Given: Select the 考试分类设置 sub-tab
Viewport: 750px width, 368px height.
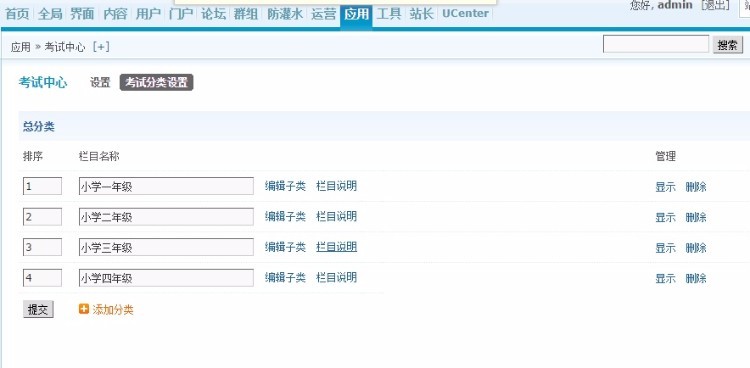Looking at the screenshot, I should pos(156,82).
